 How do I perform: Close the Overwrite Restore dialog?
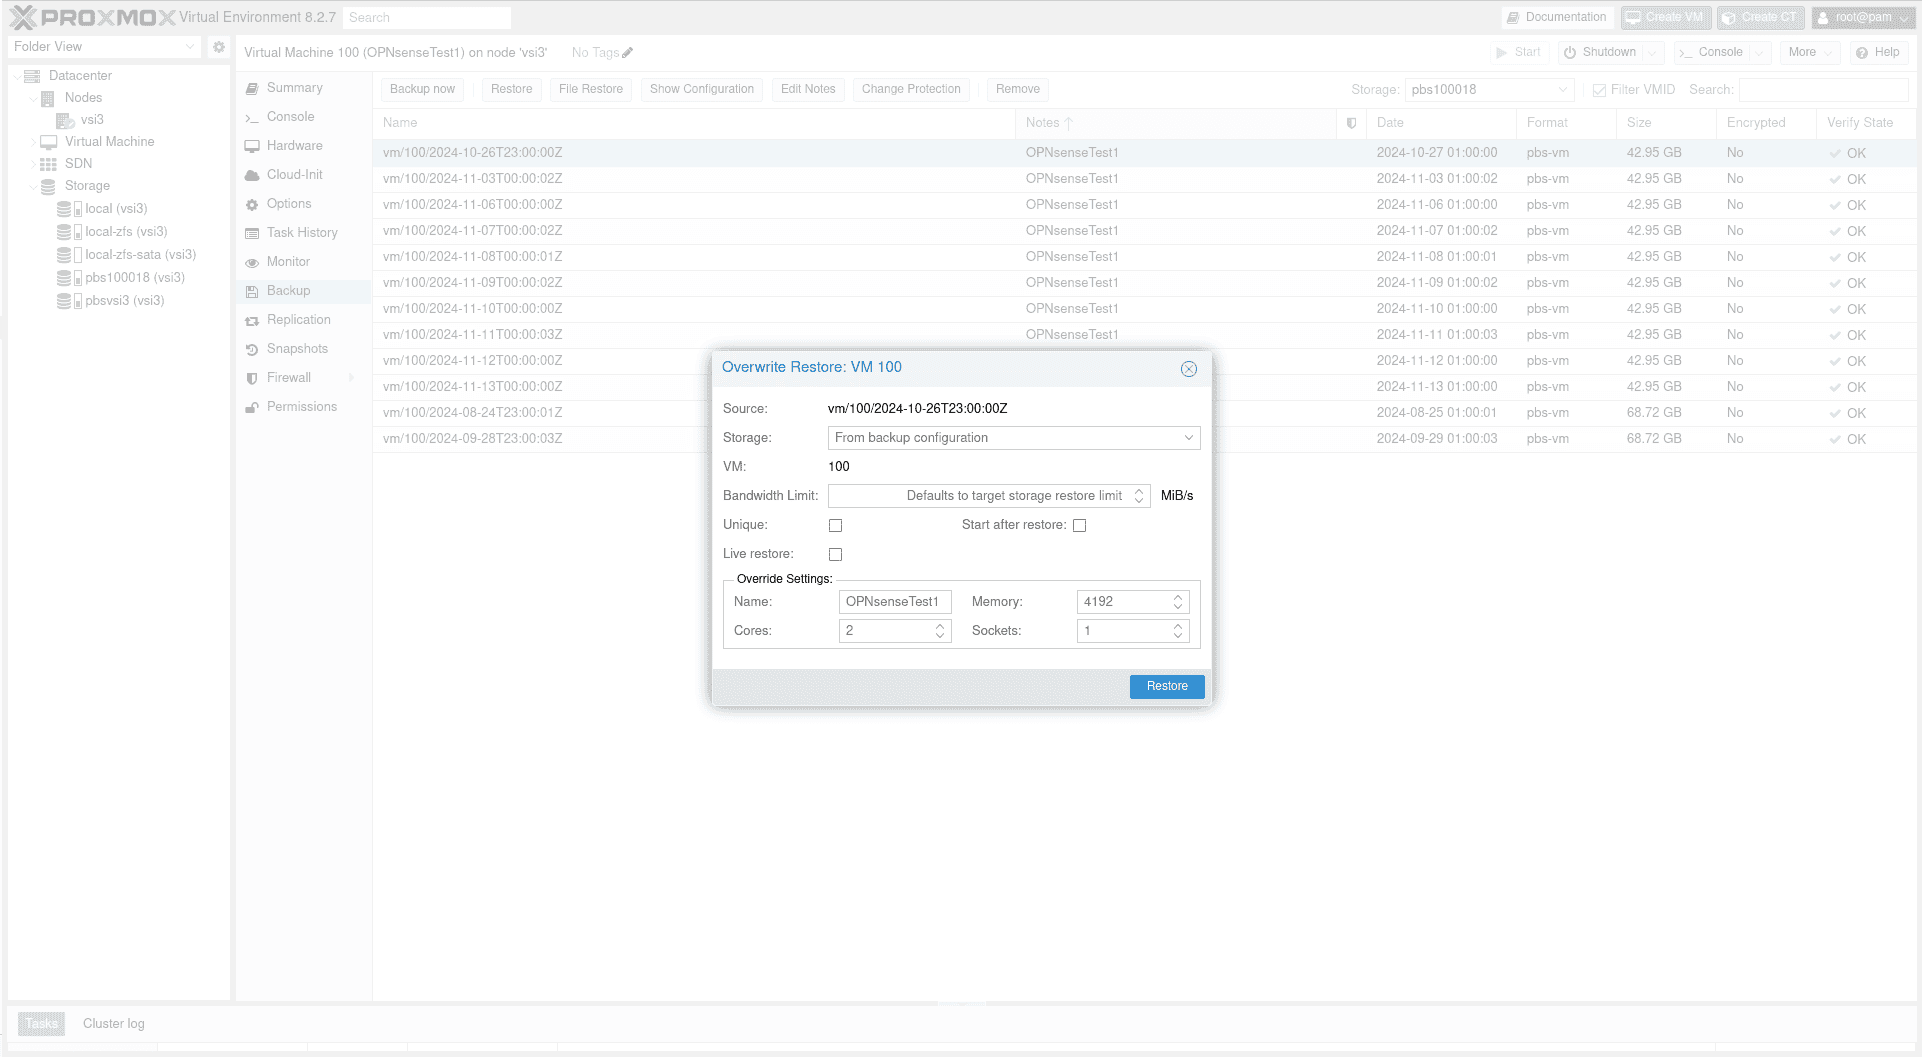pyautogui.click(x=1188, y=369)
